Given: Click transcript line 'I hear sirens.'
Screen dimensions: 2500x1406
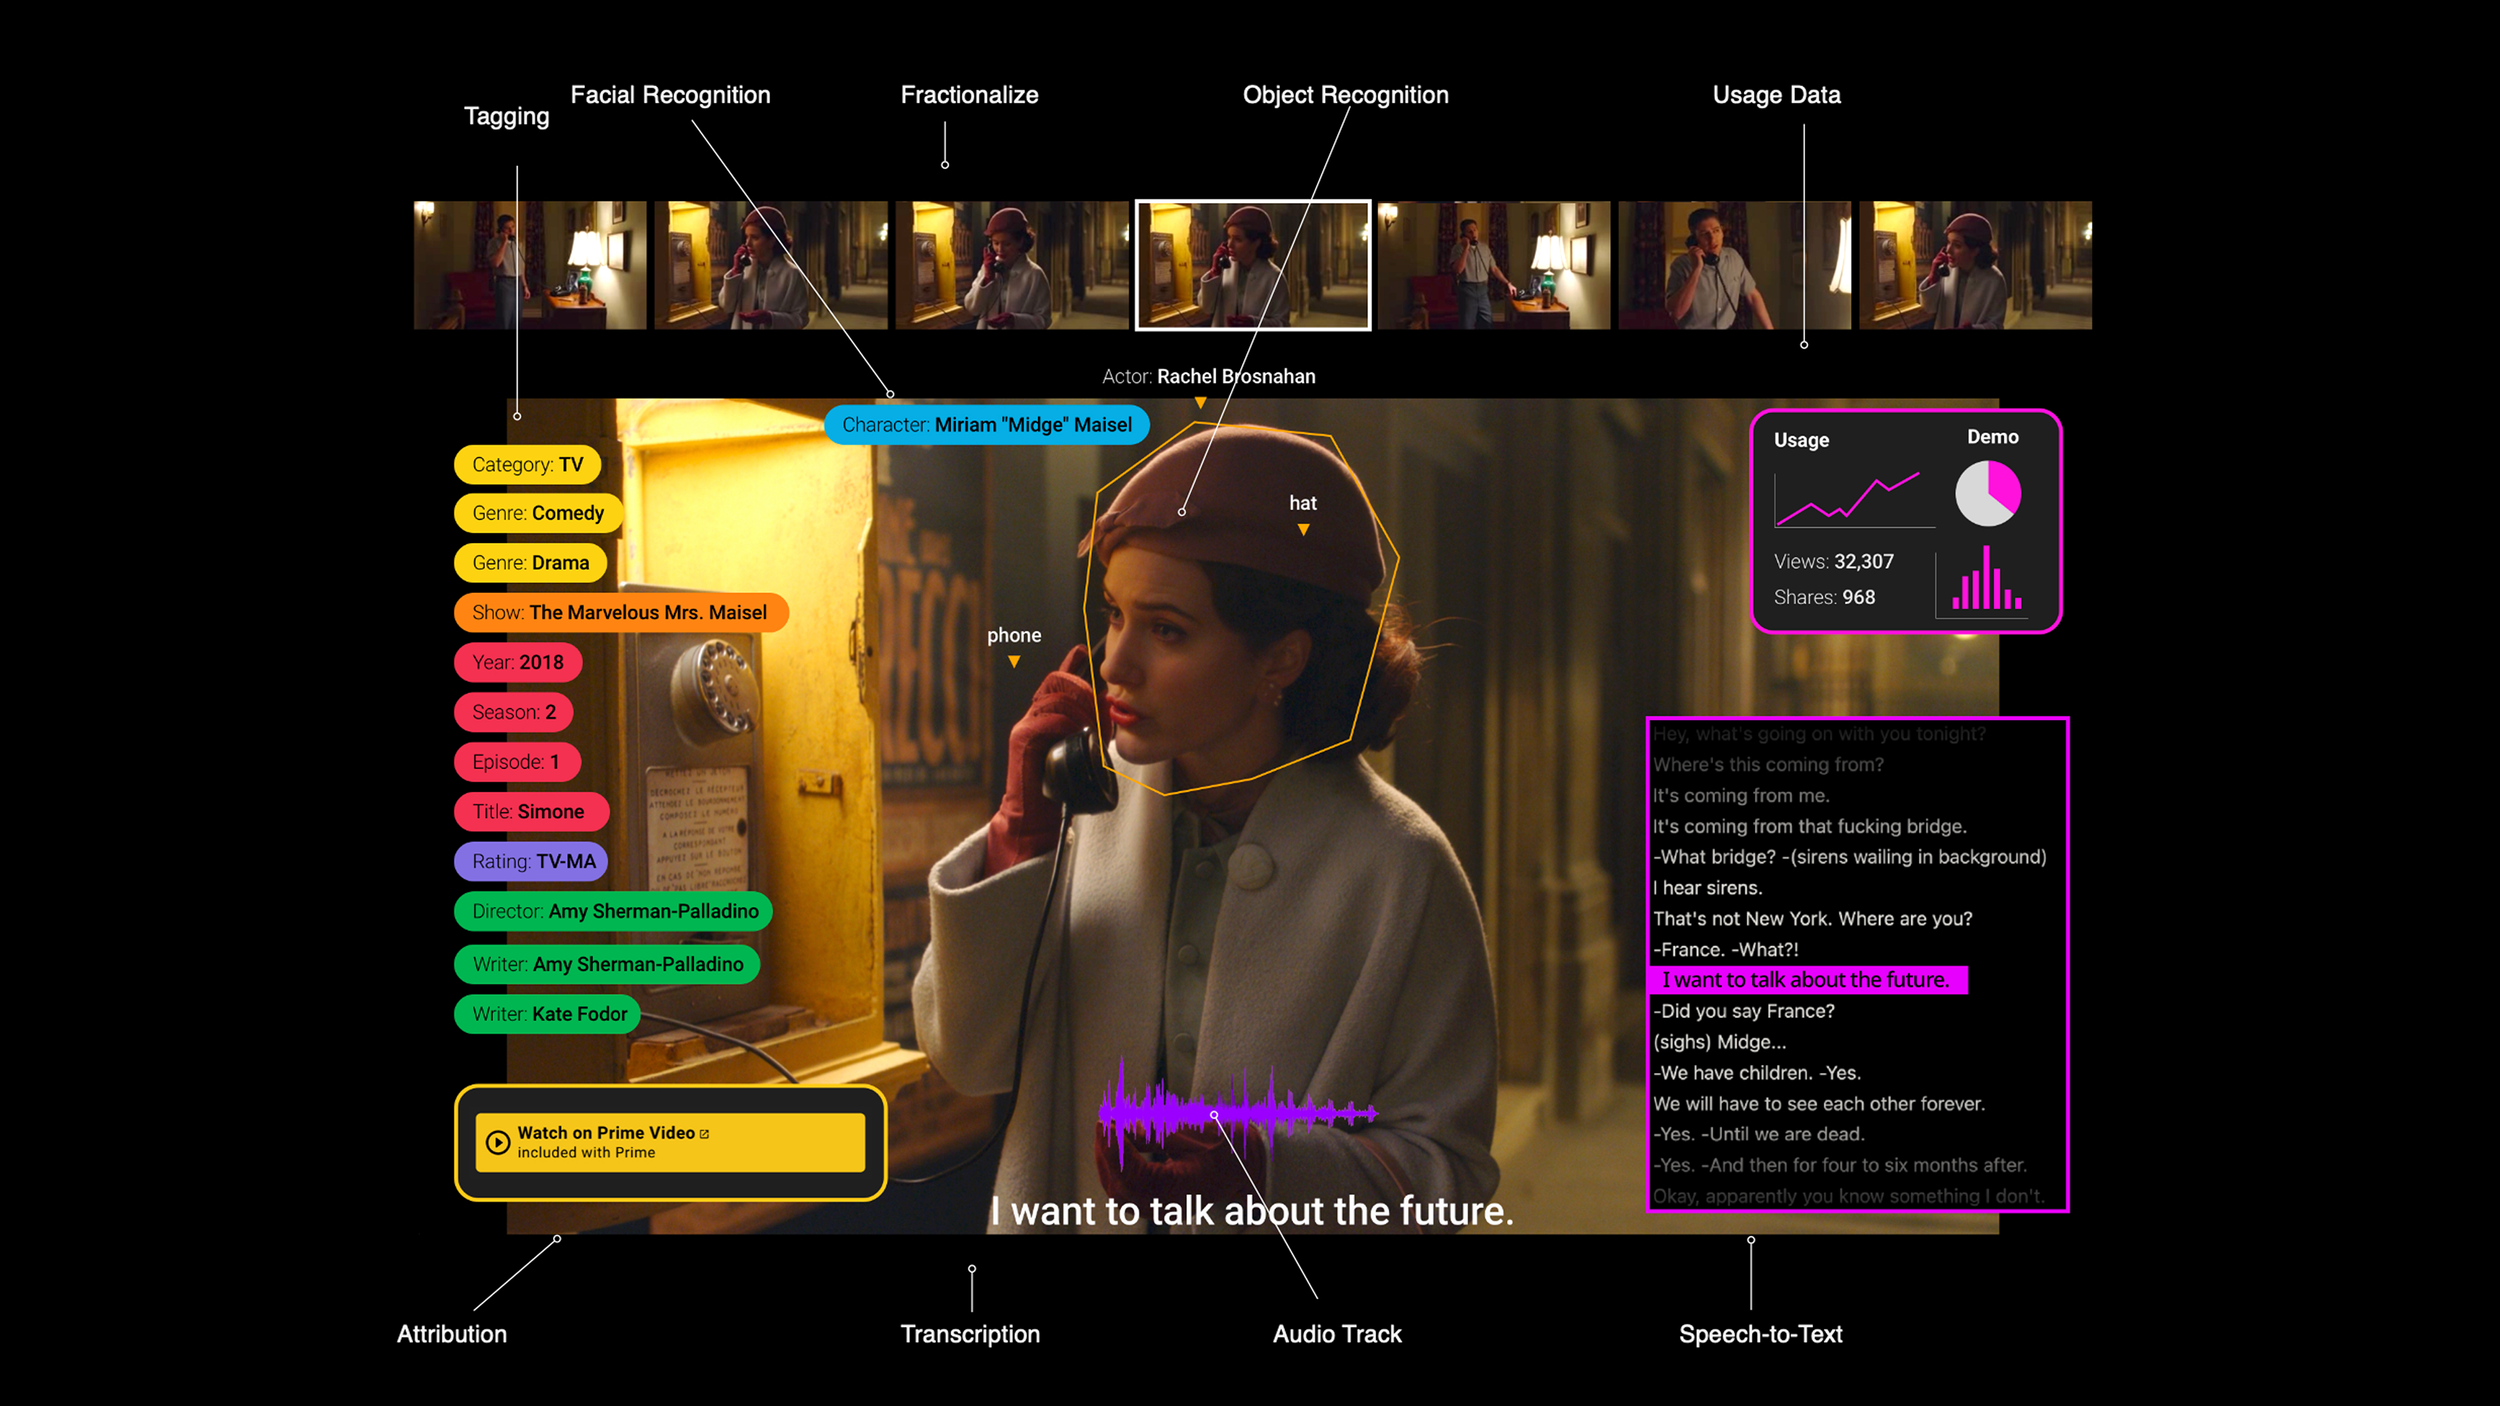Looking at the screenshot, I should click(x=1707, y=888).
